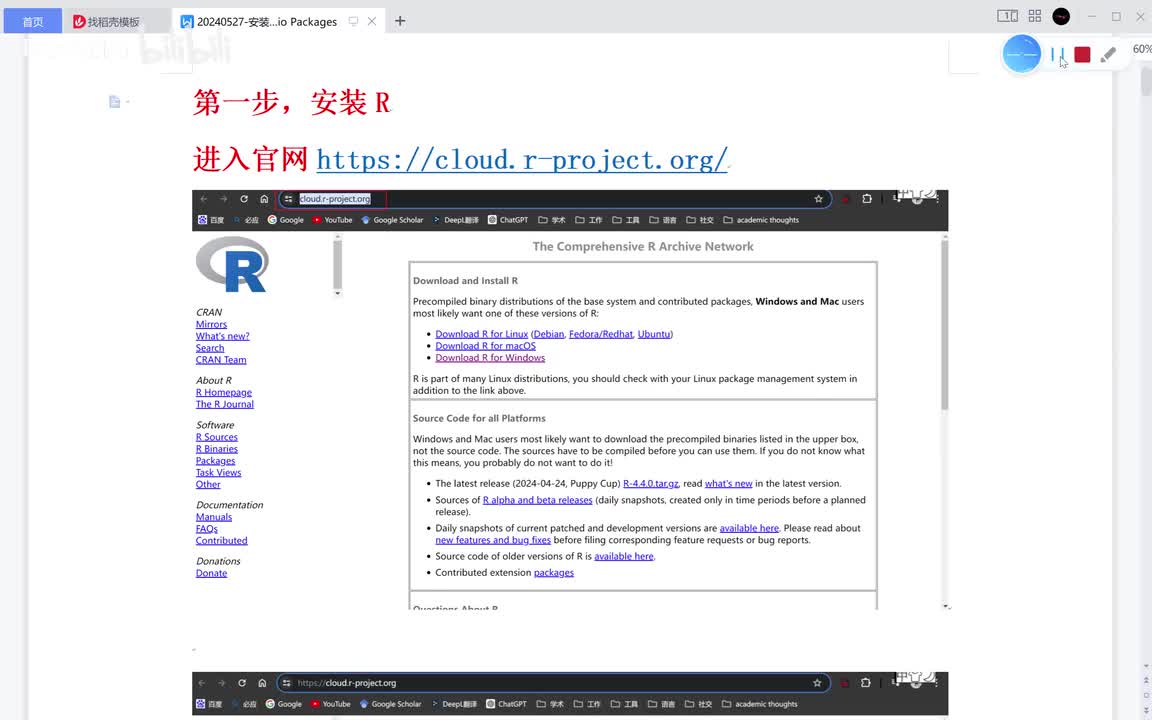Open the Manuals link under Documentation
This screenshot has width=1152, height=720.
pos(213,517)
